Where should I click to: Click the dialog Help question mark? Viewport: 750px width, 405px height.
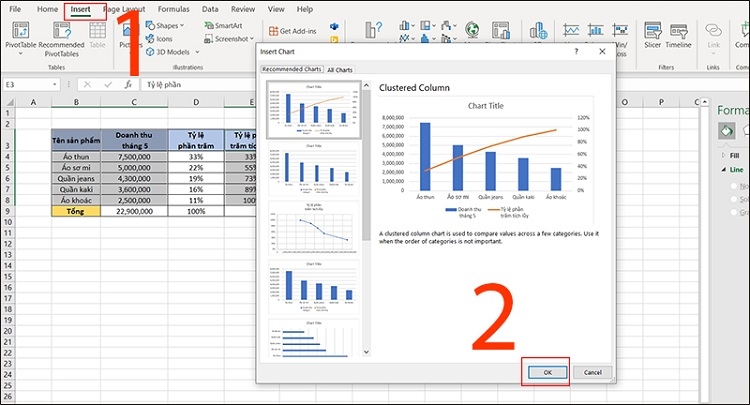(576, 50)
